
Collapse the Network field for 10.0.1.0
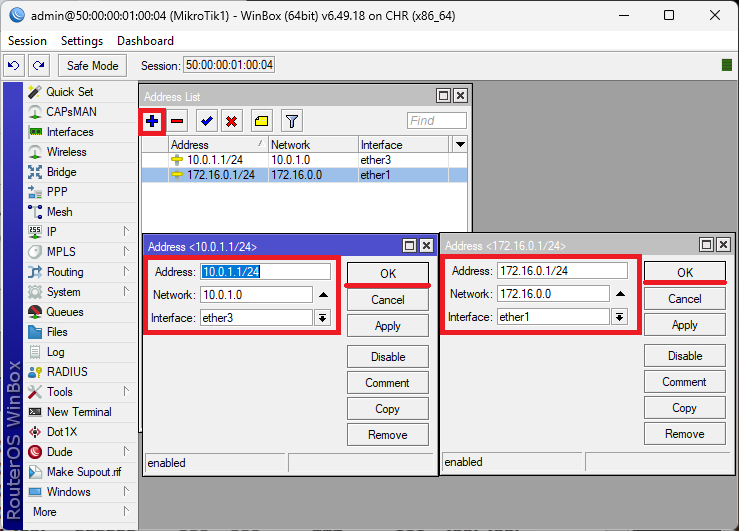[322, 295]
